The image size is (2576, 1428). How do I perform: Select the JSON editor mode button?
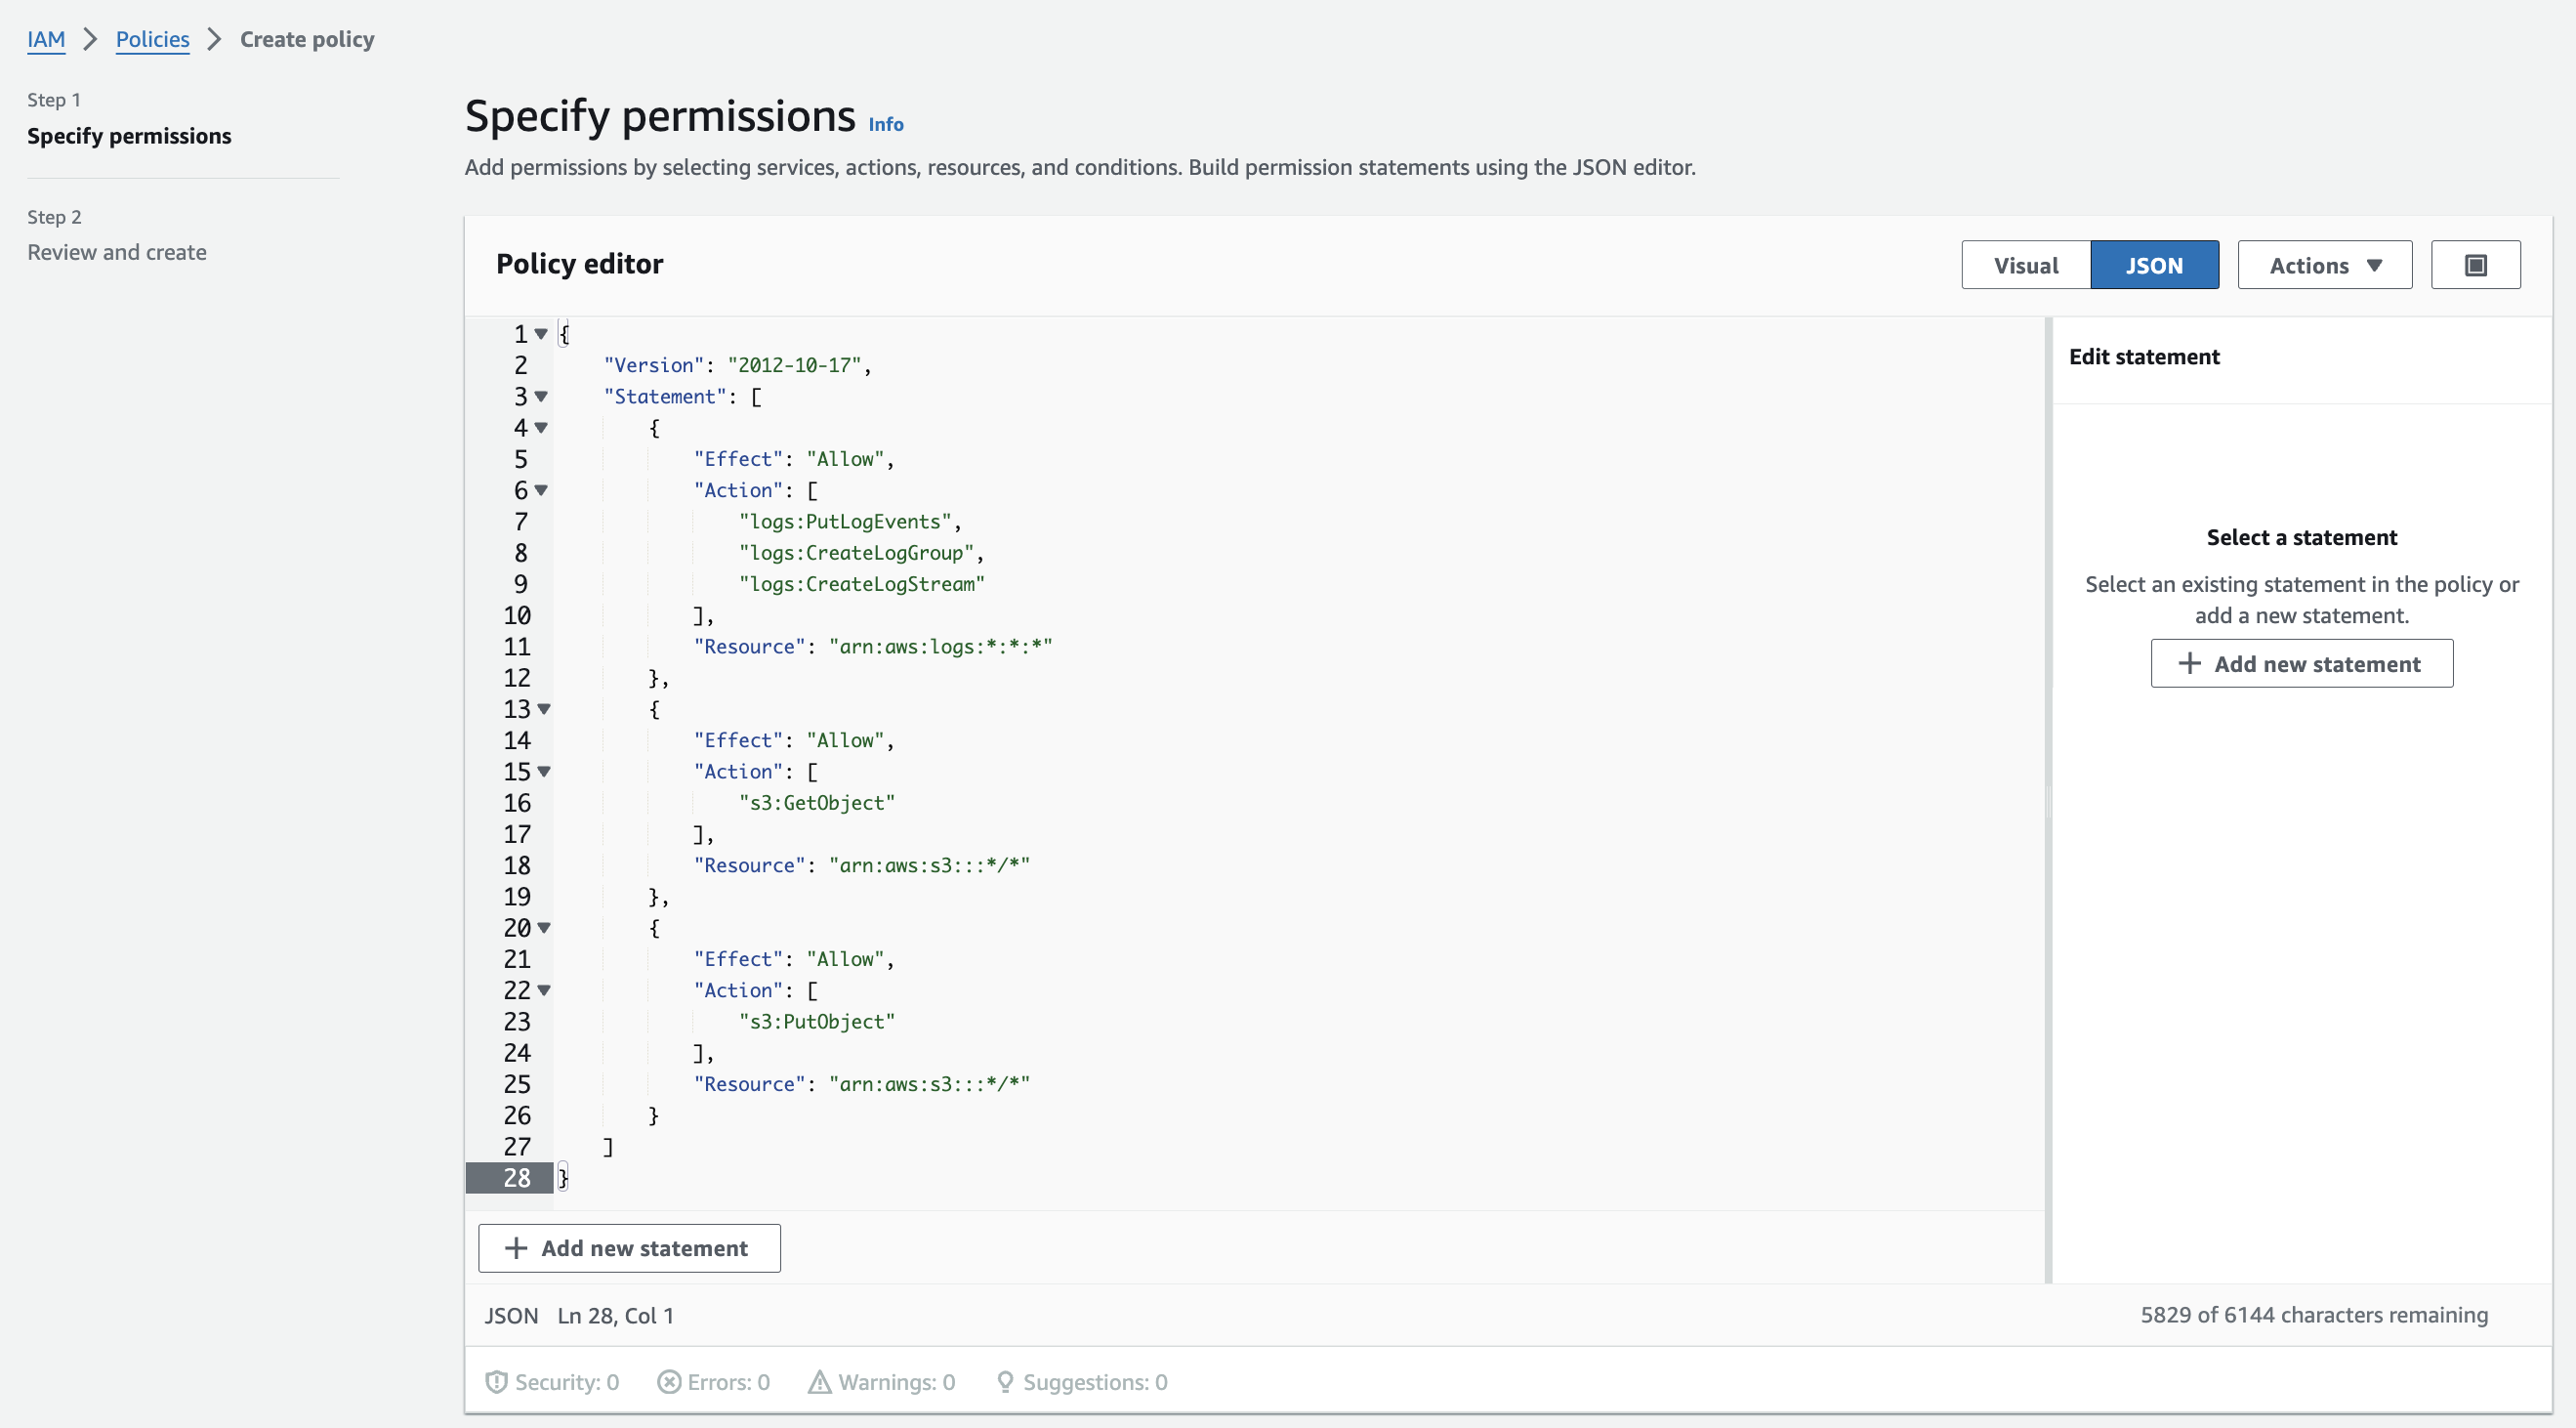tap(2154, 265)
